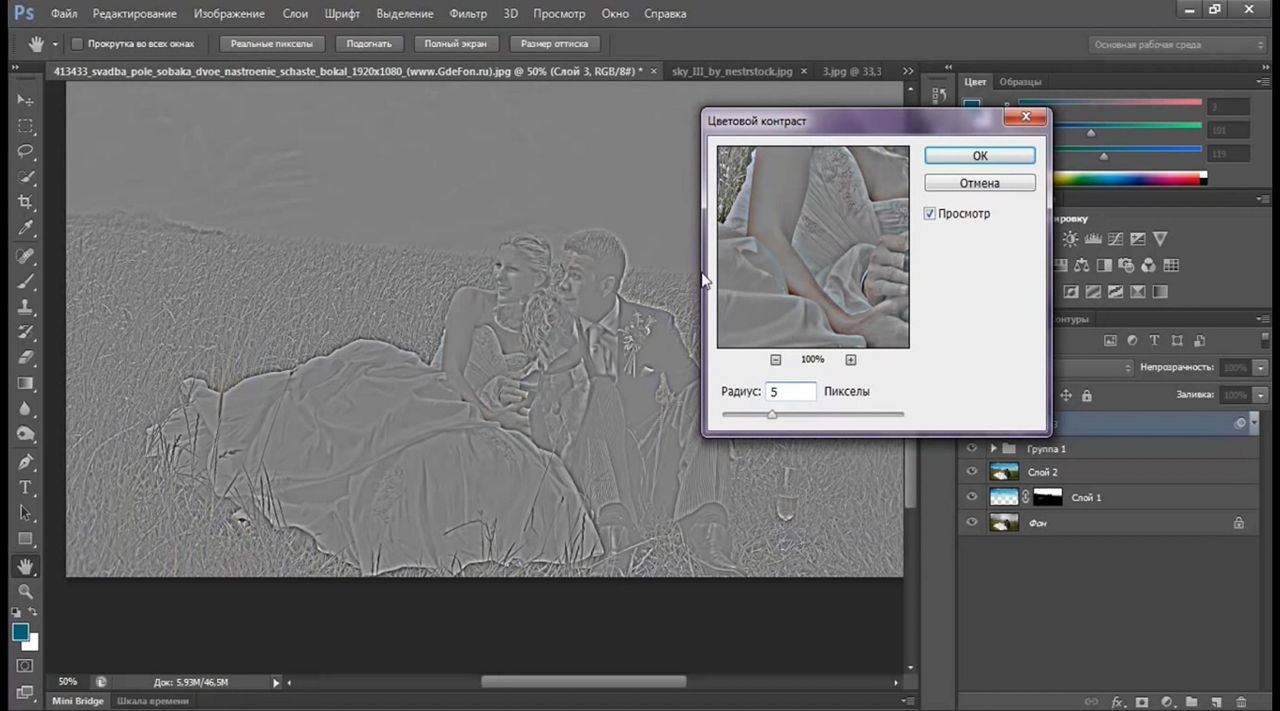This screenshot has height=711, width=1280.
Task: Add Brightness/Contrast adjustment icon
Action: [1071, 239]
